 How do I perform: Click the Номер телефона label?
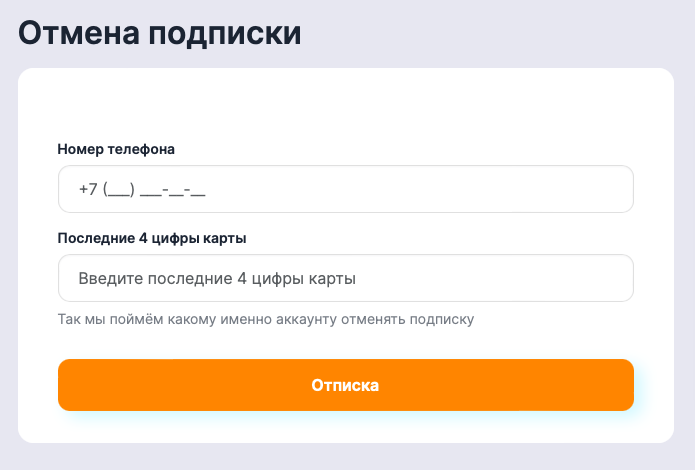pos(116,149)
